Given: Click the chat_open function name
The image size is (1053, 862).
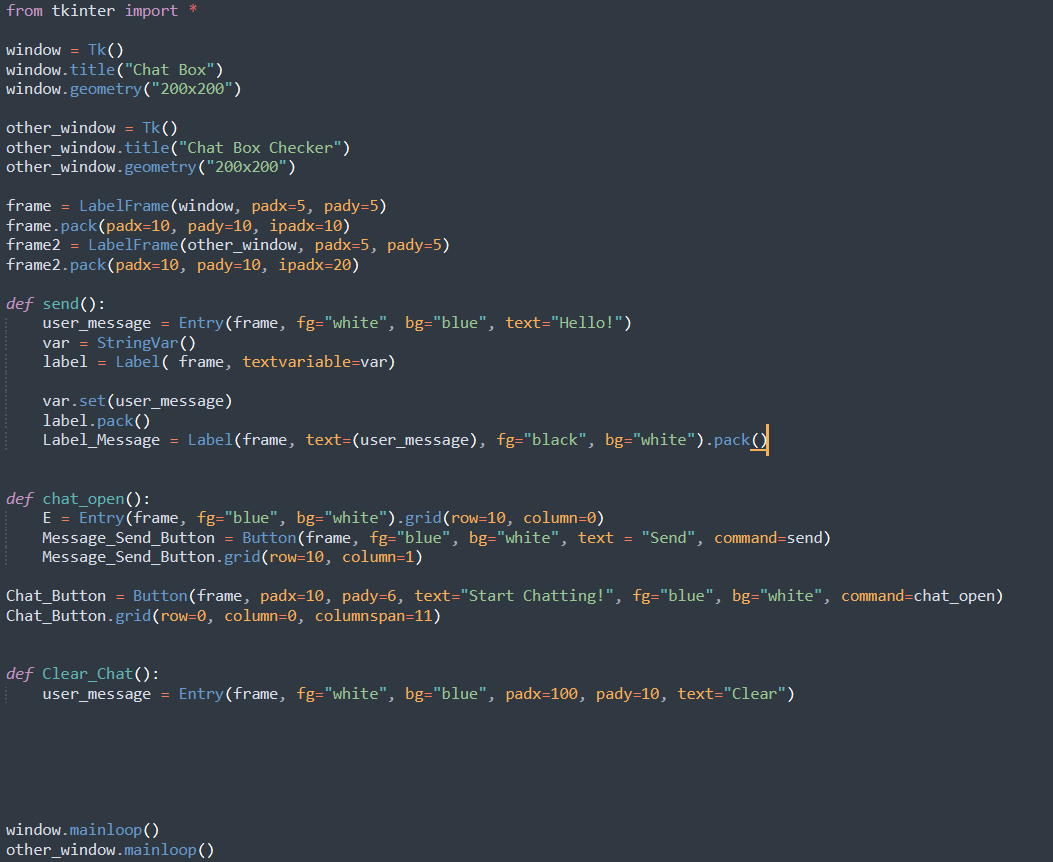Looking at the screenshot, I should click(x=83, y=498).
